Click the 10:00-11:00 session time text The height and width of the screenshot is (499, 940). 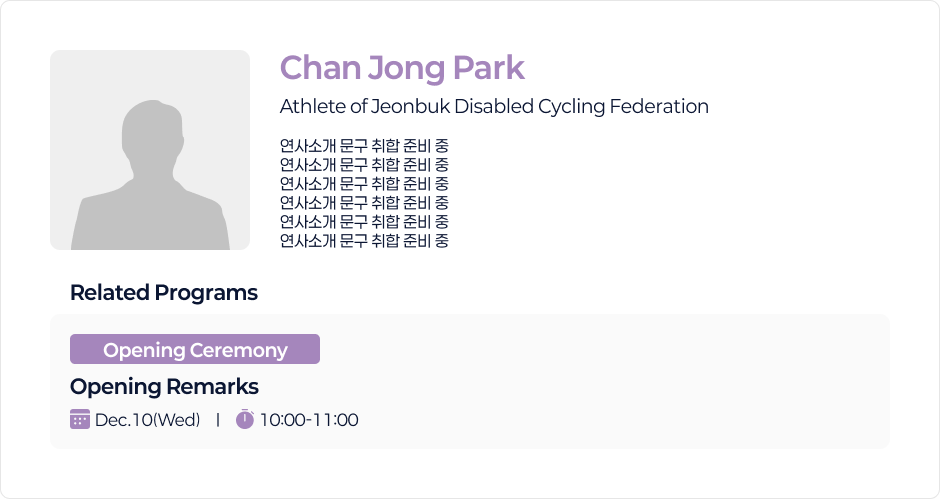point(309,420)
